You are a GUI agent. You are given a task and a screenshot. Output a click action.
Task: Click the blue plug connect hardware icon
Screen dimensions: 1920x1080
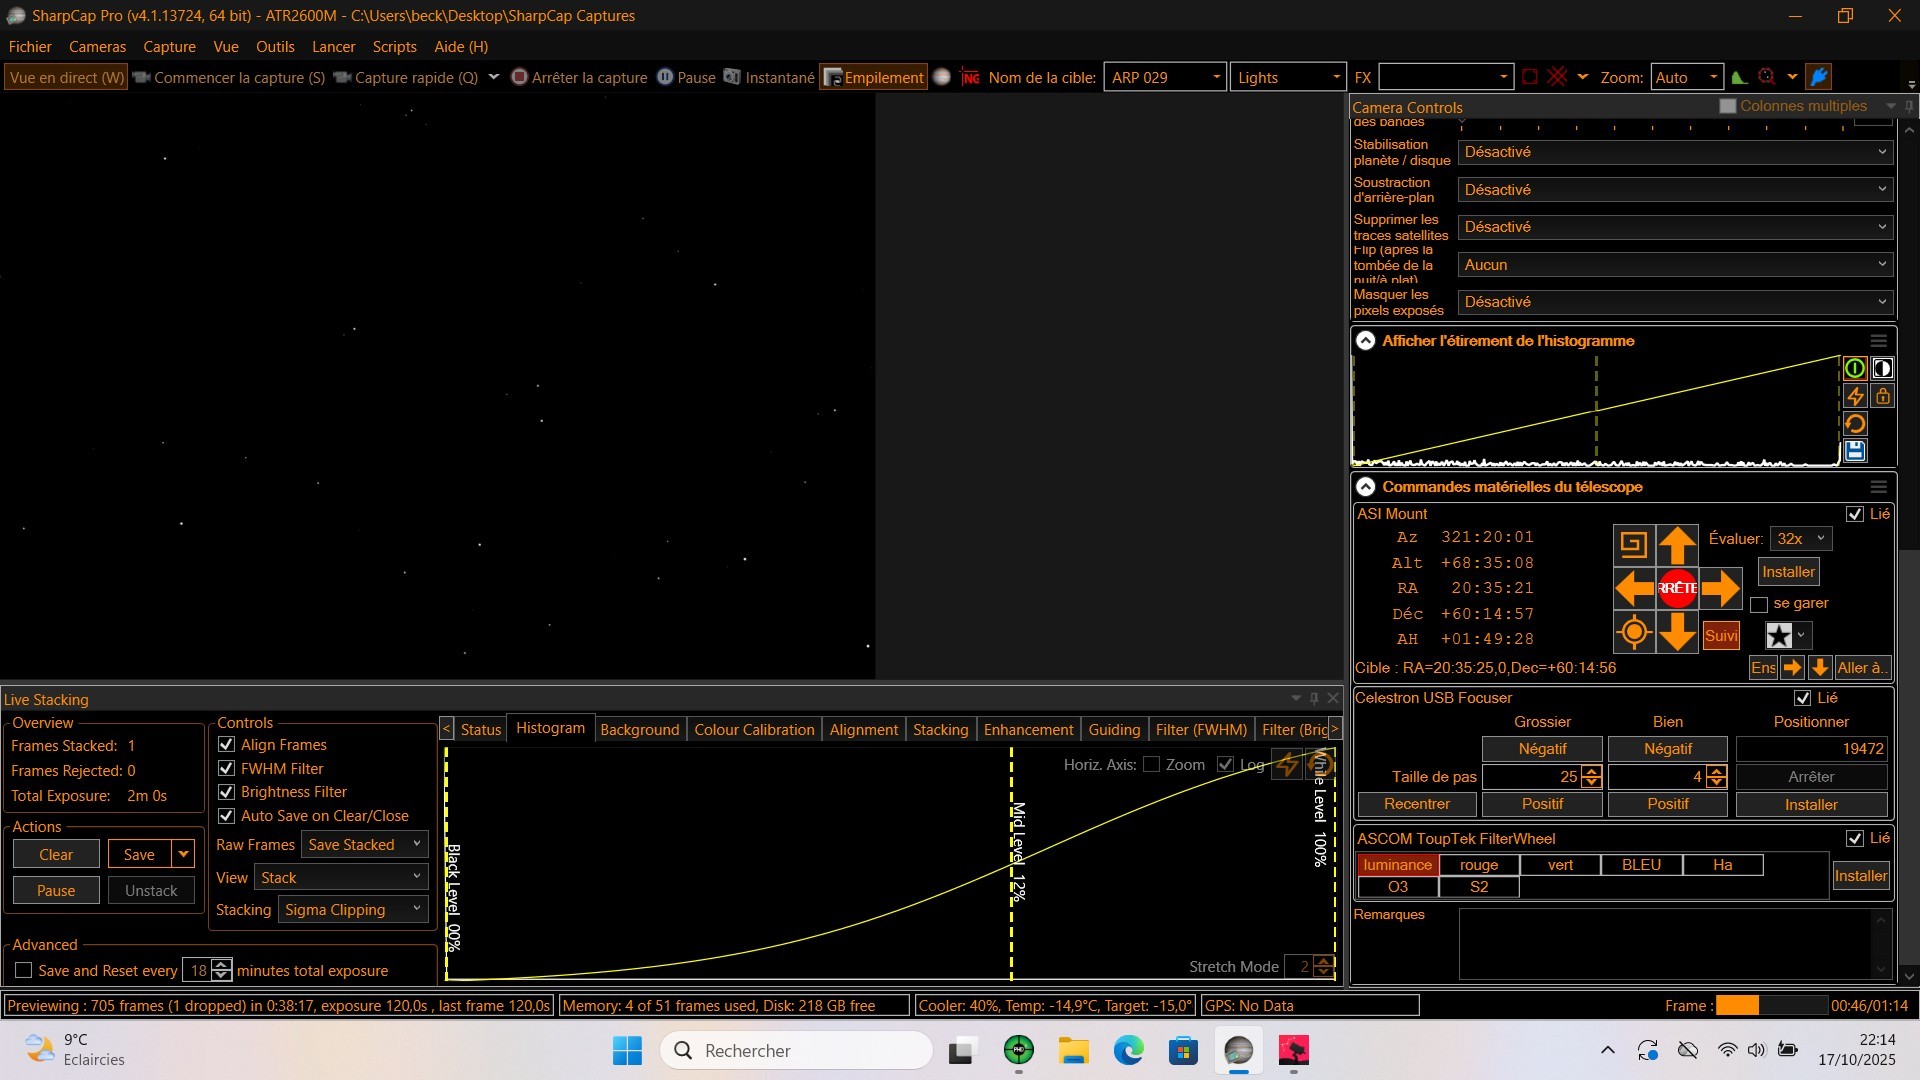1819,77
